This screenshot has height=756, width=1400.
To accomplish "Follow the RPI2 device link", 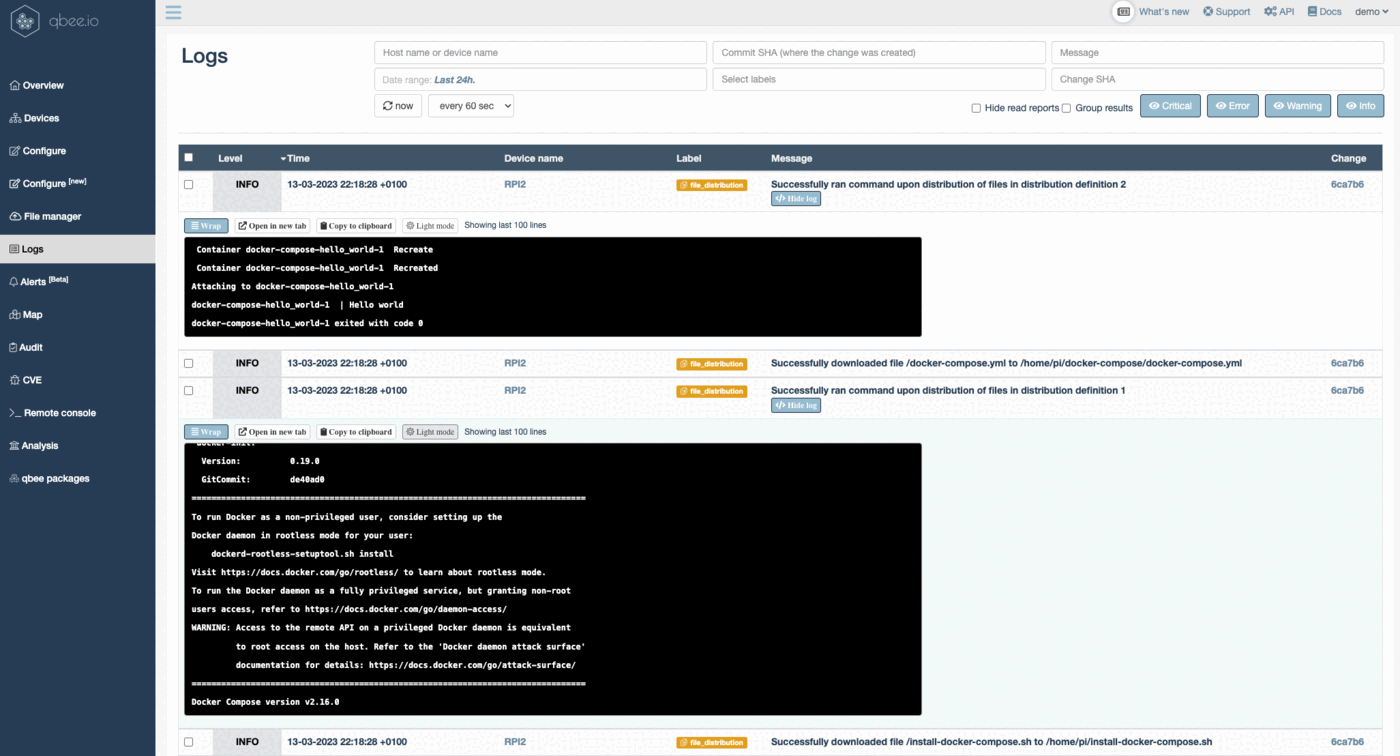I will coord(514,184).
